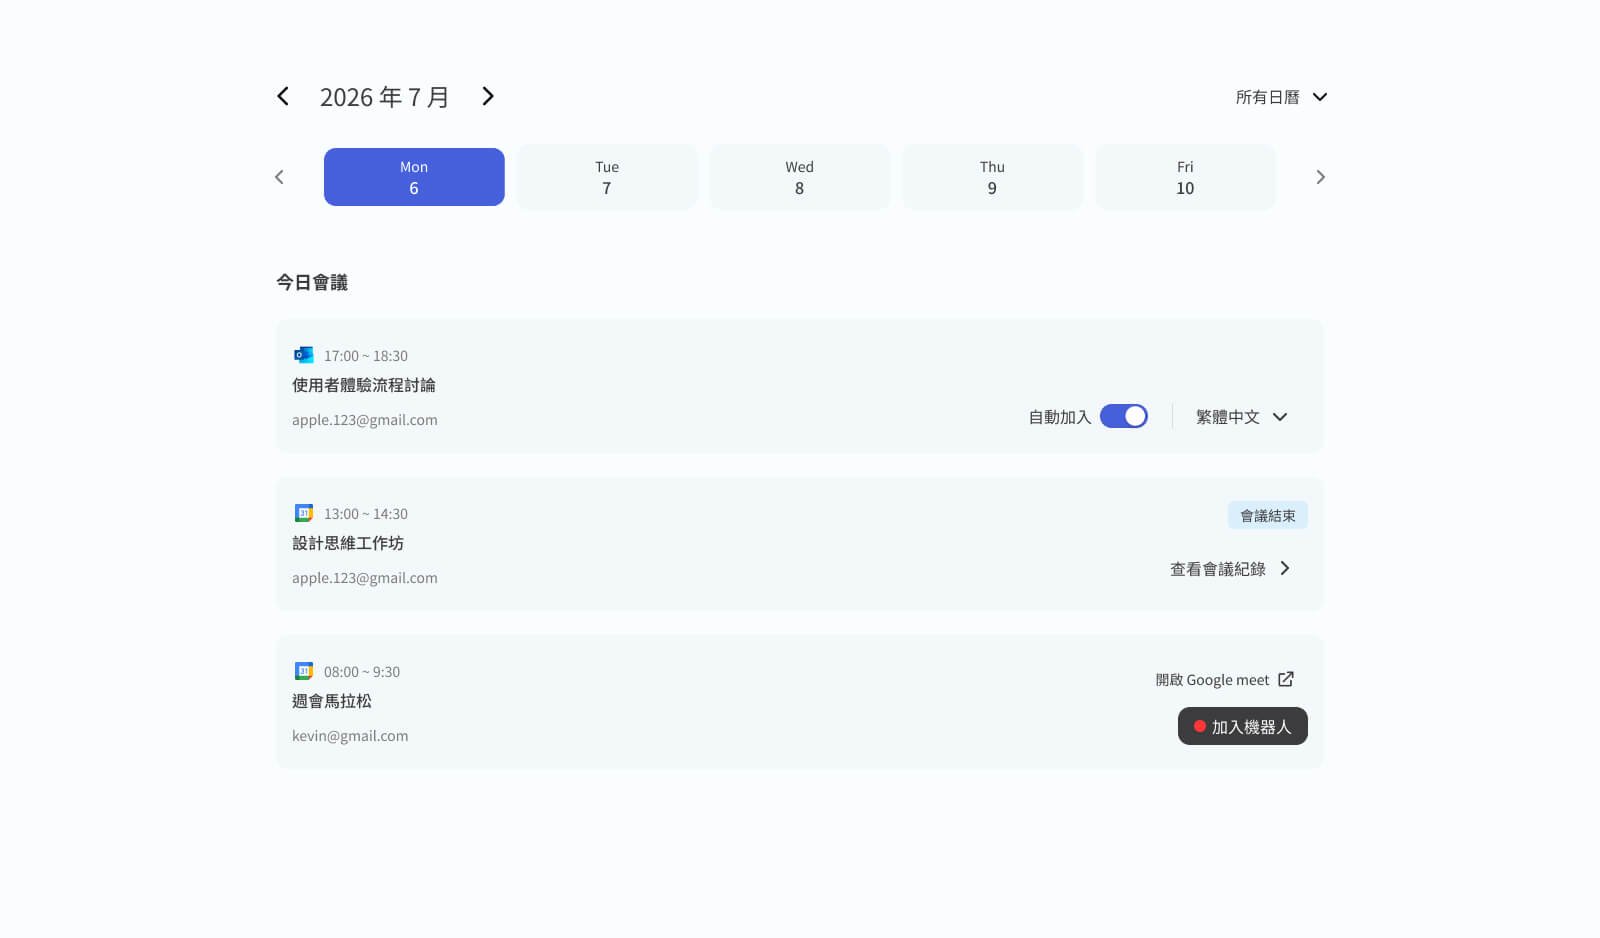Show previous week of days
1600x938 pixels.
click(279, 177)
